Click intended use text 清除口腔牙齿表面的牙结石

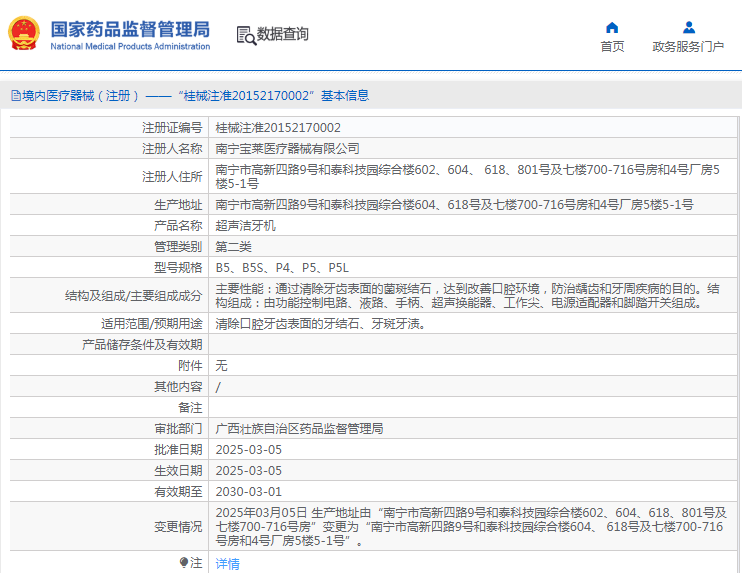pos(320,324)
